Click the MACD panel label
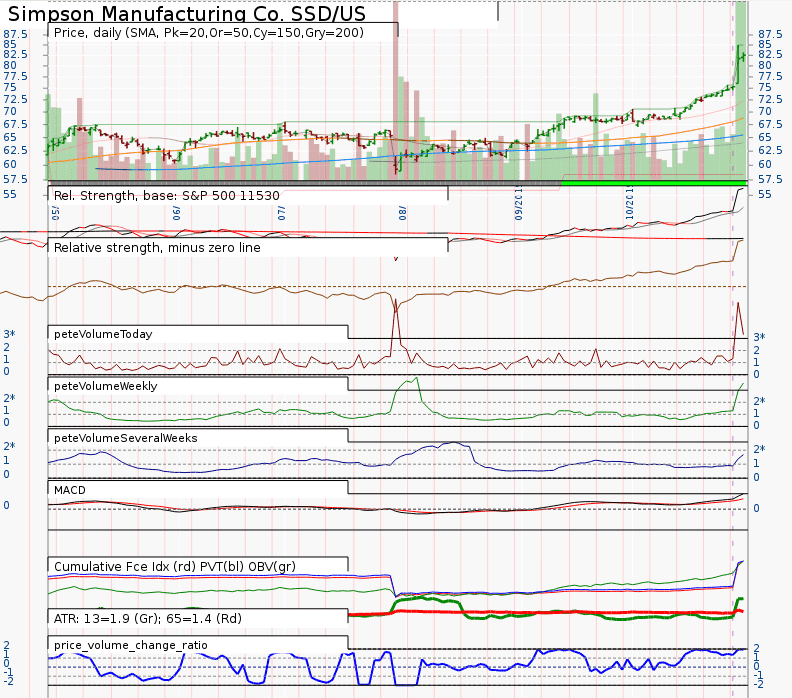Screen dimensions: 792x698 click(70, 490)
